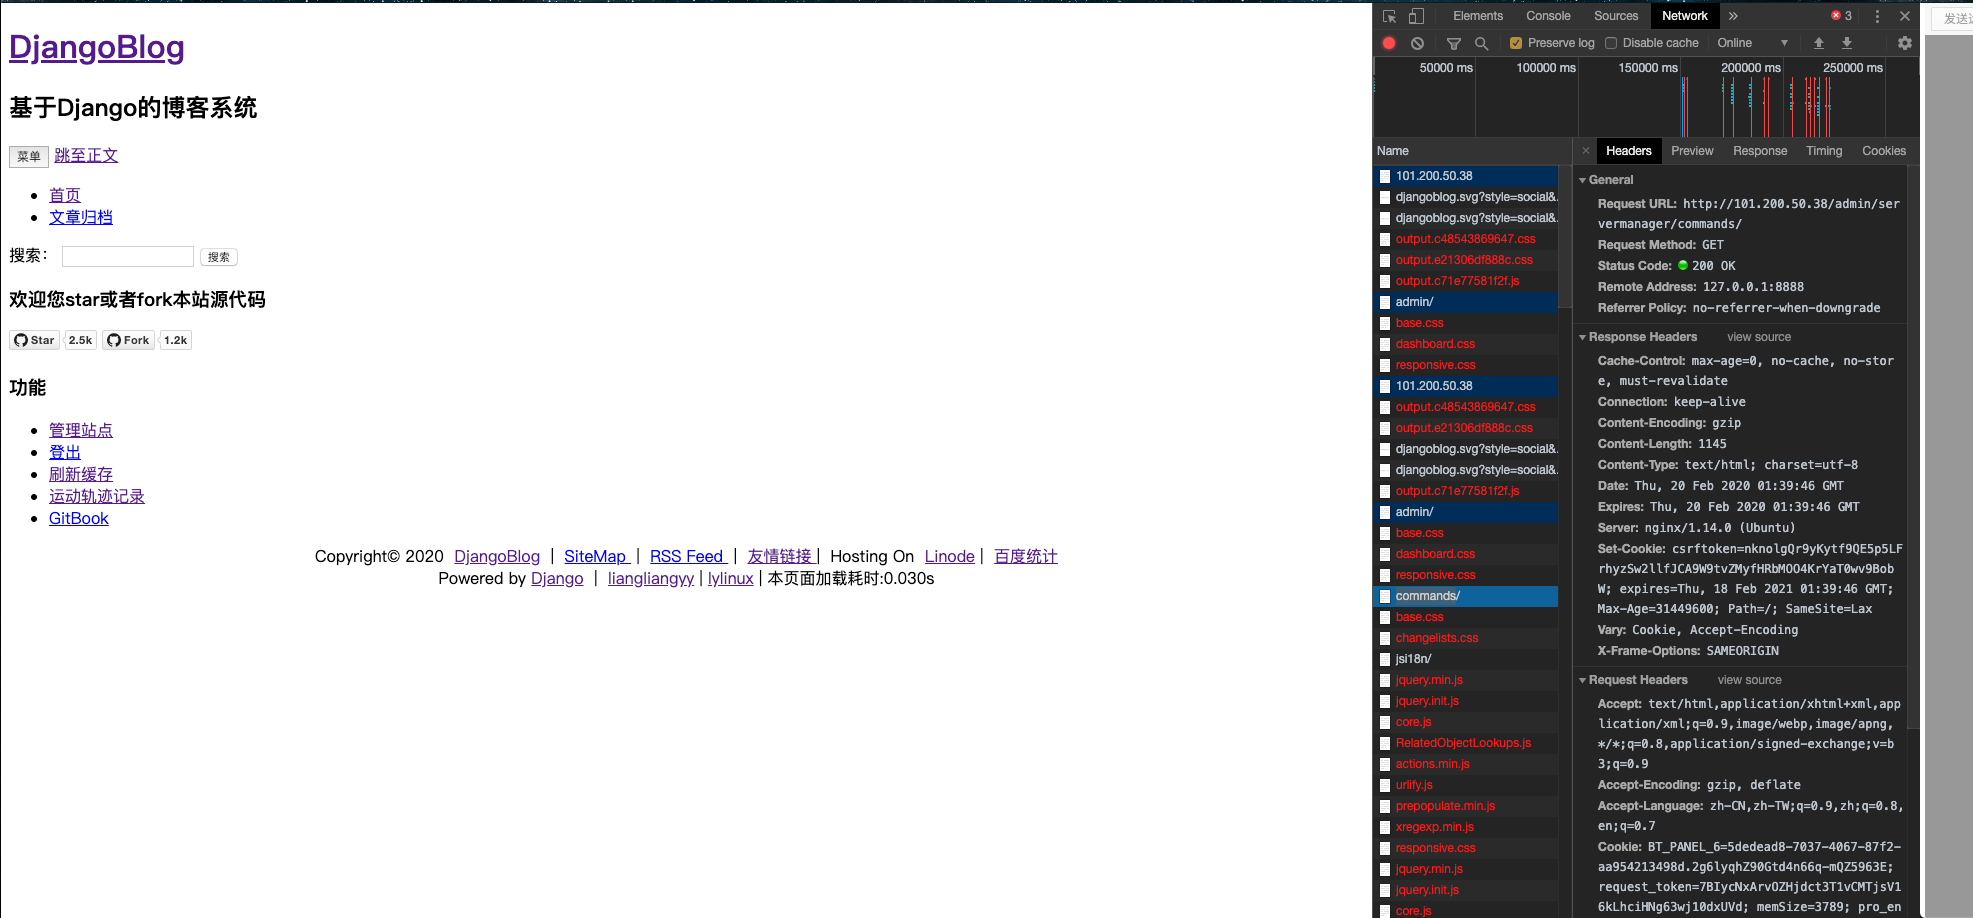
Task: Click the 菜单 menu button
Action: [x=28, y=156]
